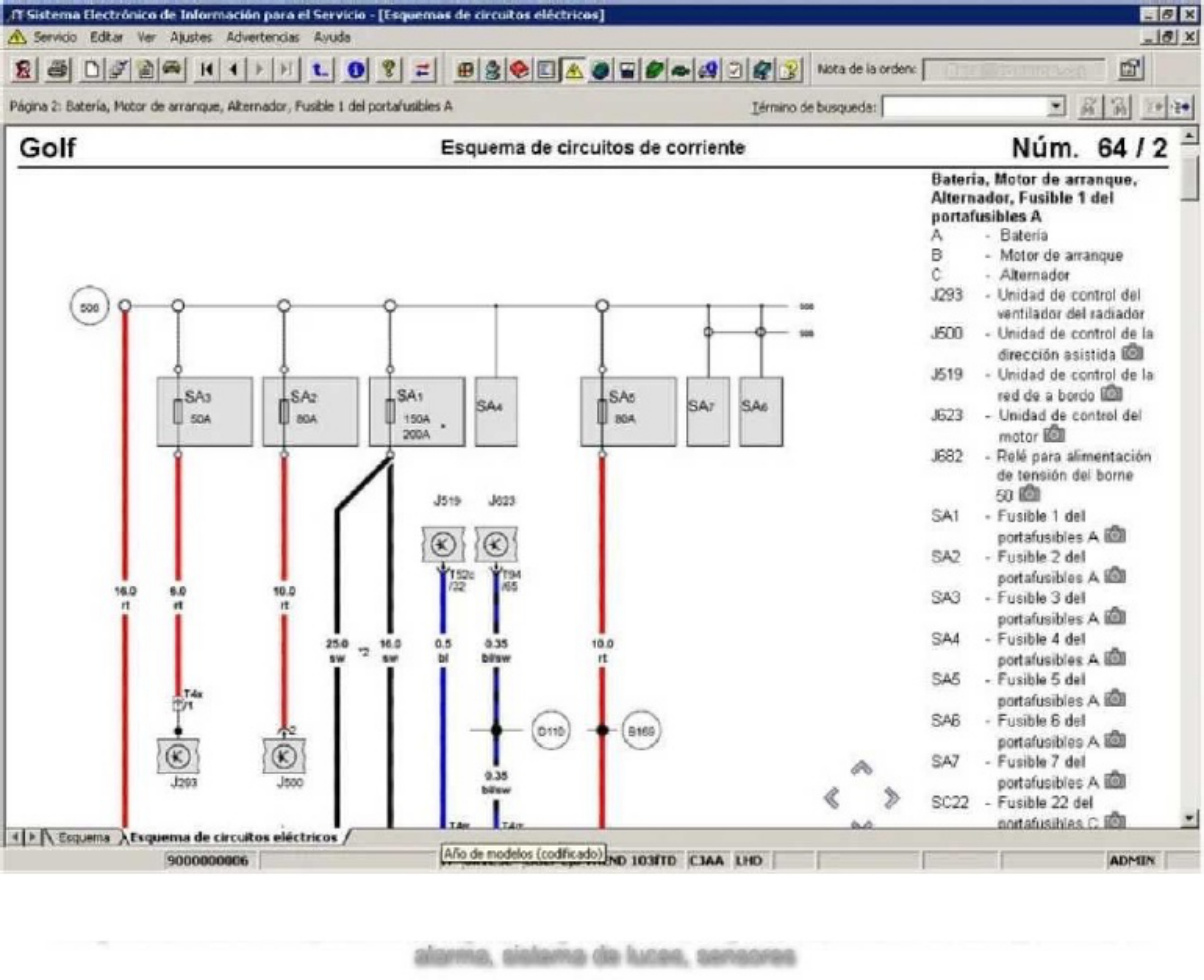Open the Ajustes menu
The width and height of the screenshot is (1204, 980).
(x=191, y=37)
